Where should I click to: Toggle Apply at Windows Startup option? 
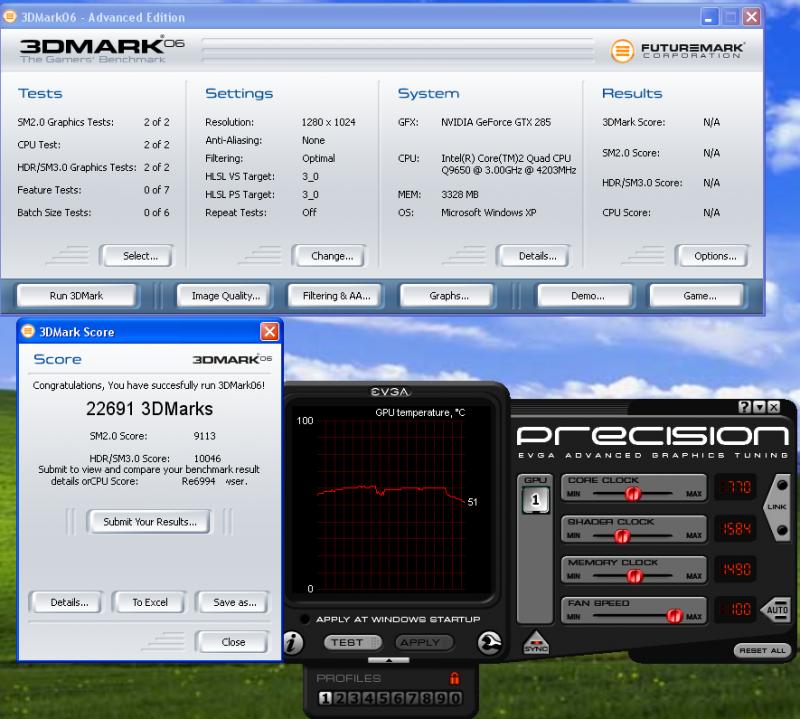[x=305, y=619]
